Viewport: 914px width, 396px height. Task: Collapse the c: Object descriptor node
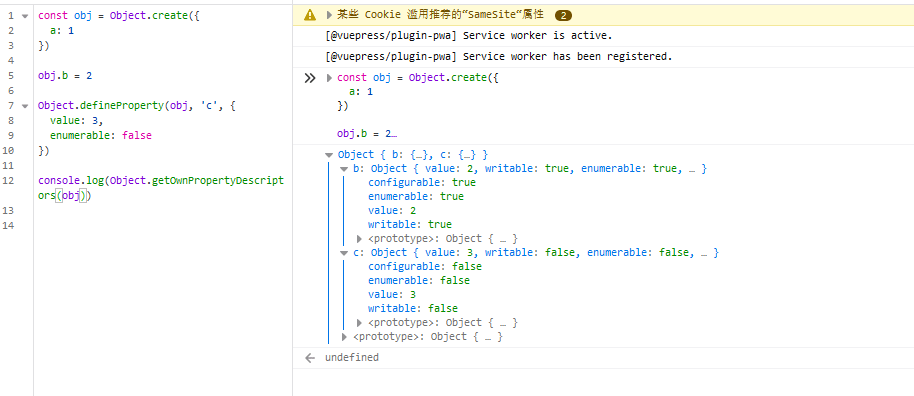pos(344,253)
